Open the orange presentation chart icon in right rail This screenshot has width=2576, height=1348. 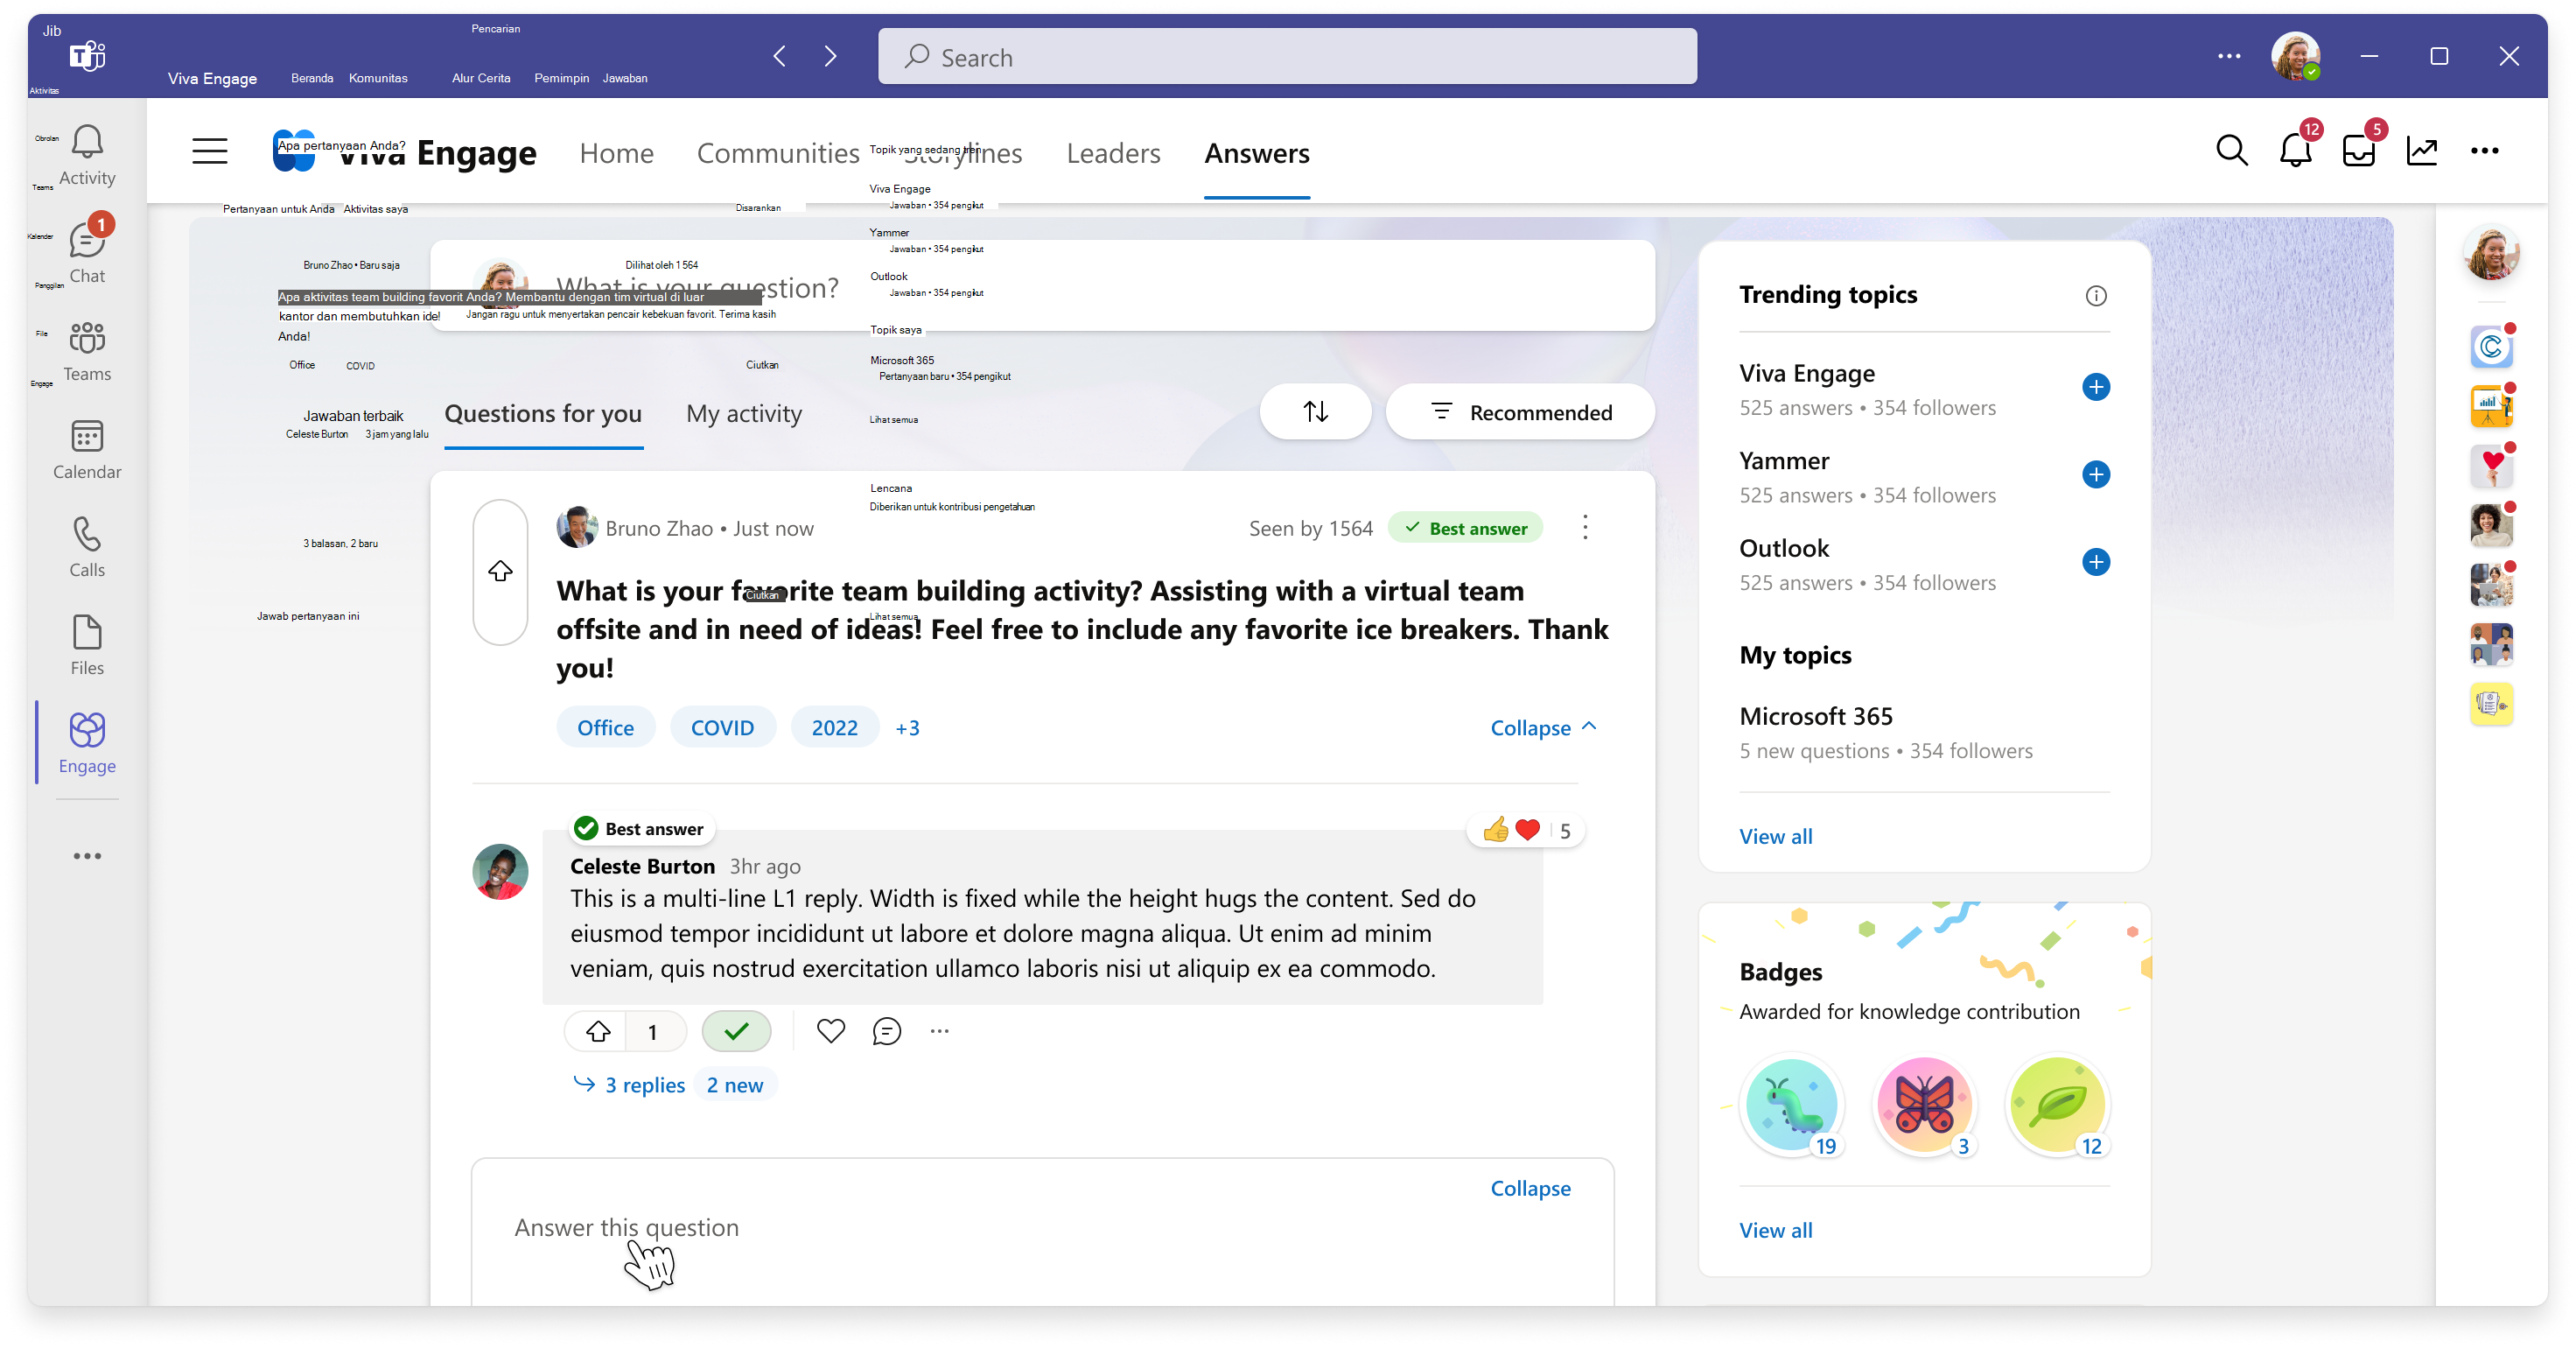click(2491, 406)
